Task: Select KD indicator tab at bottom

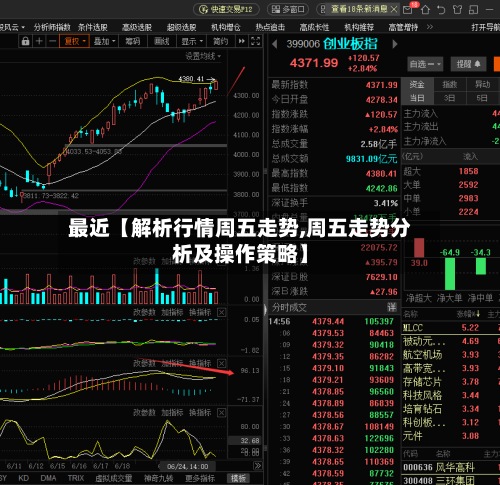Action: 23,478
